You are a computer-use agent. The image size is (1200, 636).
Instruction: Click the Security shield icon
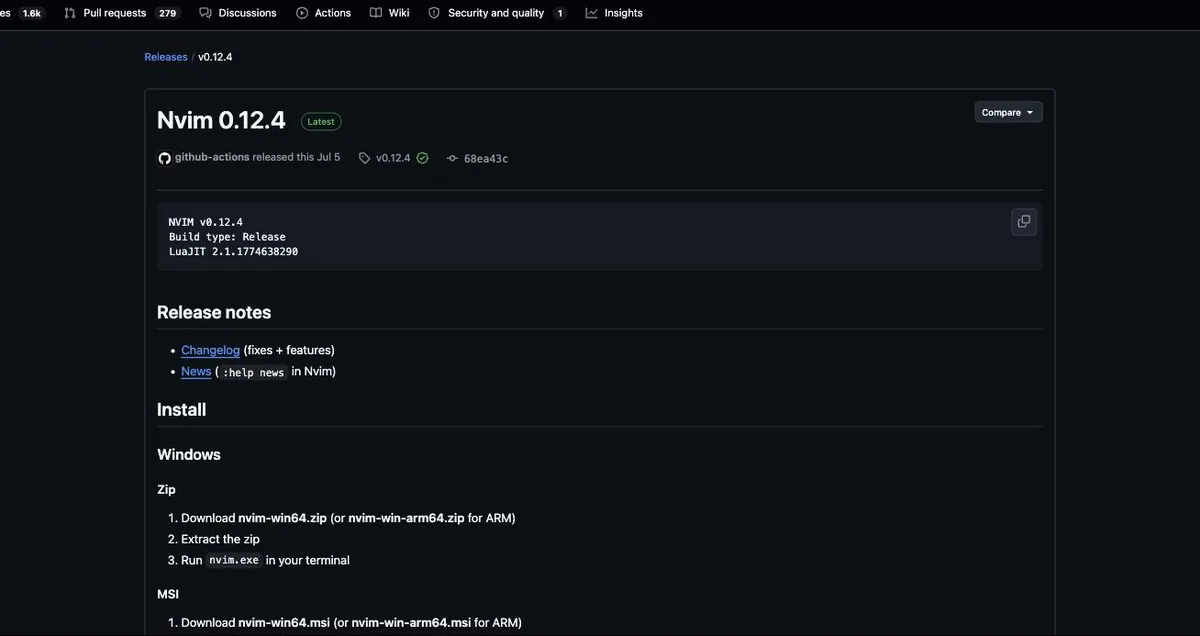click(434, 13)
